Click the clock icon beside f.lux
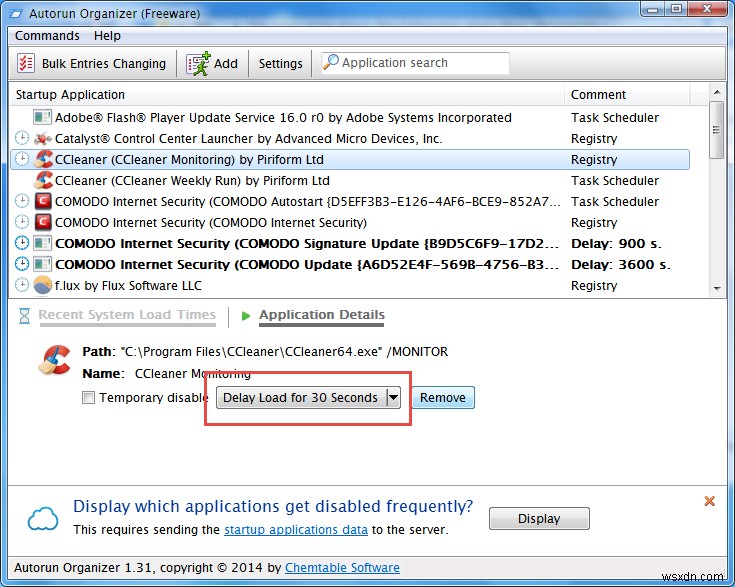 pyautogui.click(x=22, y=285)
